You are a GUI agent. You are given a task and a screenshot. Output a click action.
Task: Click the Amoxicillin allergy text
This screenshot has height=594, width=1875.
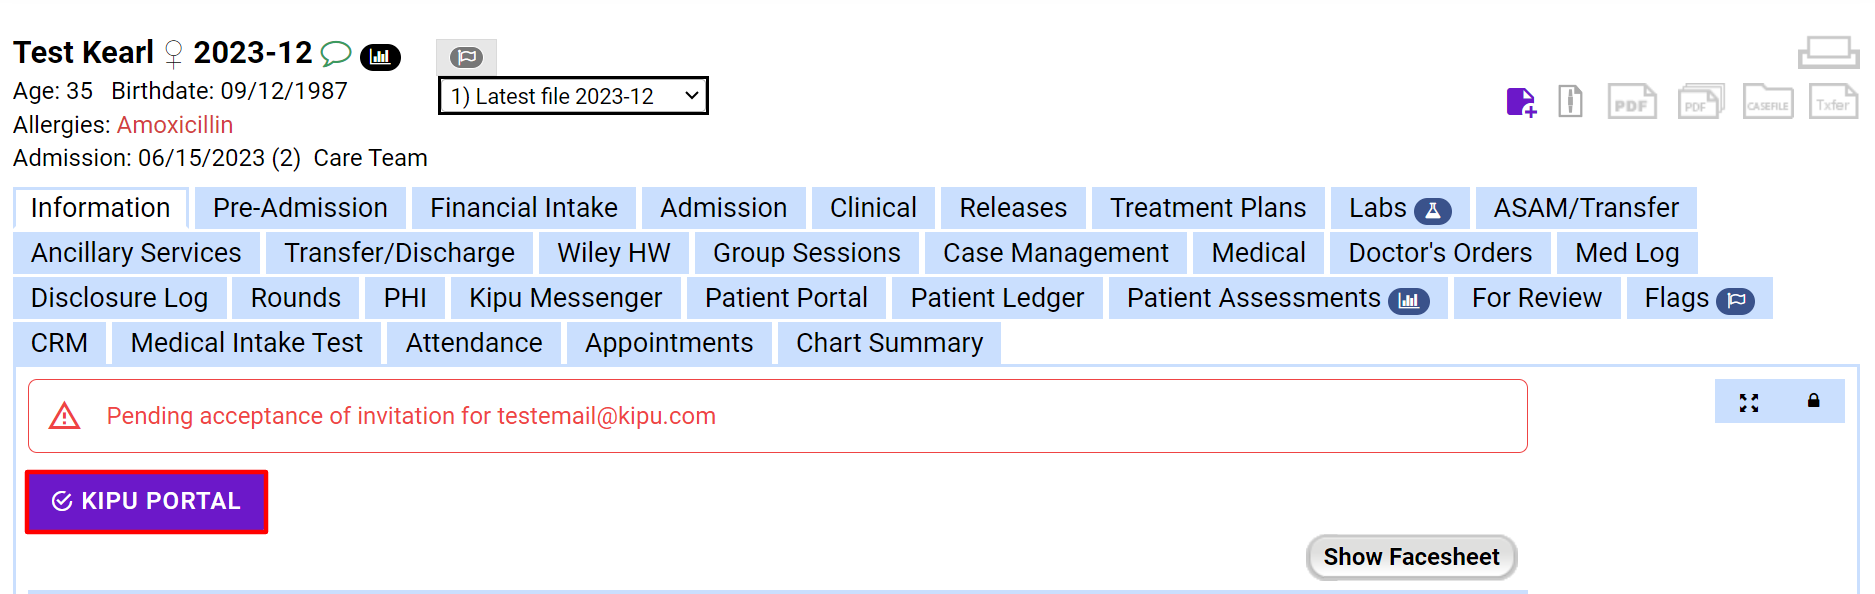[175, 125]
